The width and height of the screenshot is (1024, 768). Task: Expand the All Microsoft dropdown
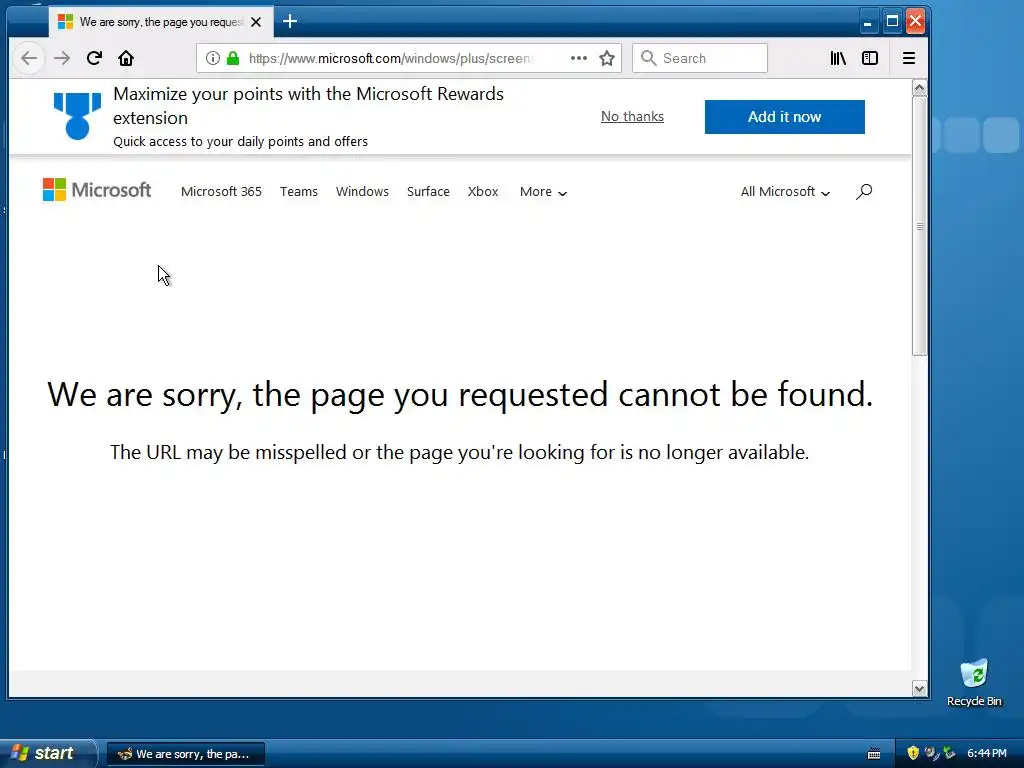click(786, 191)
